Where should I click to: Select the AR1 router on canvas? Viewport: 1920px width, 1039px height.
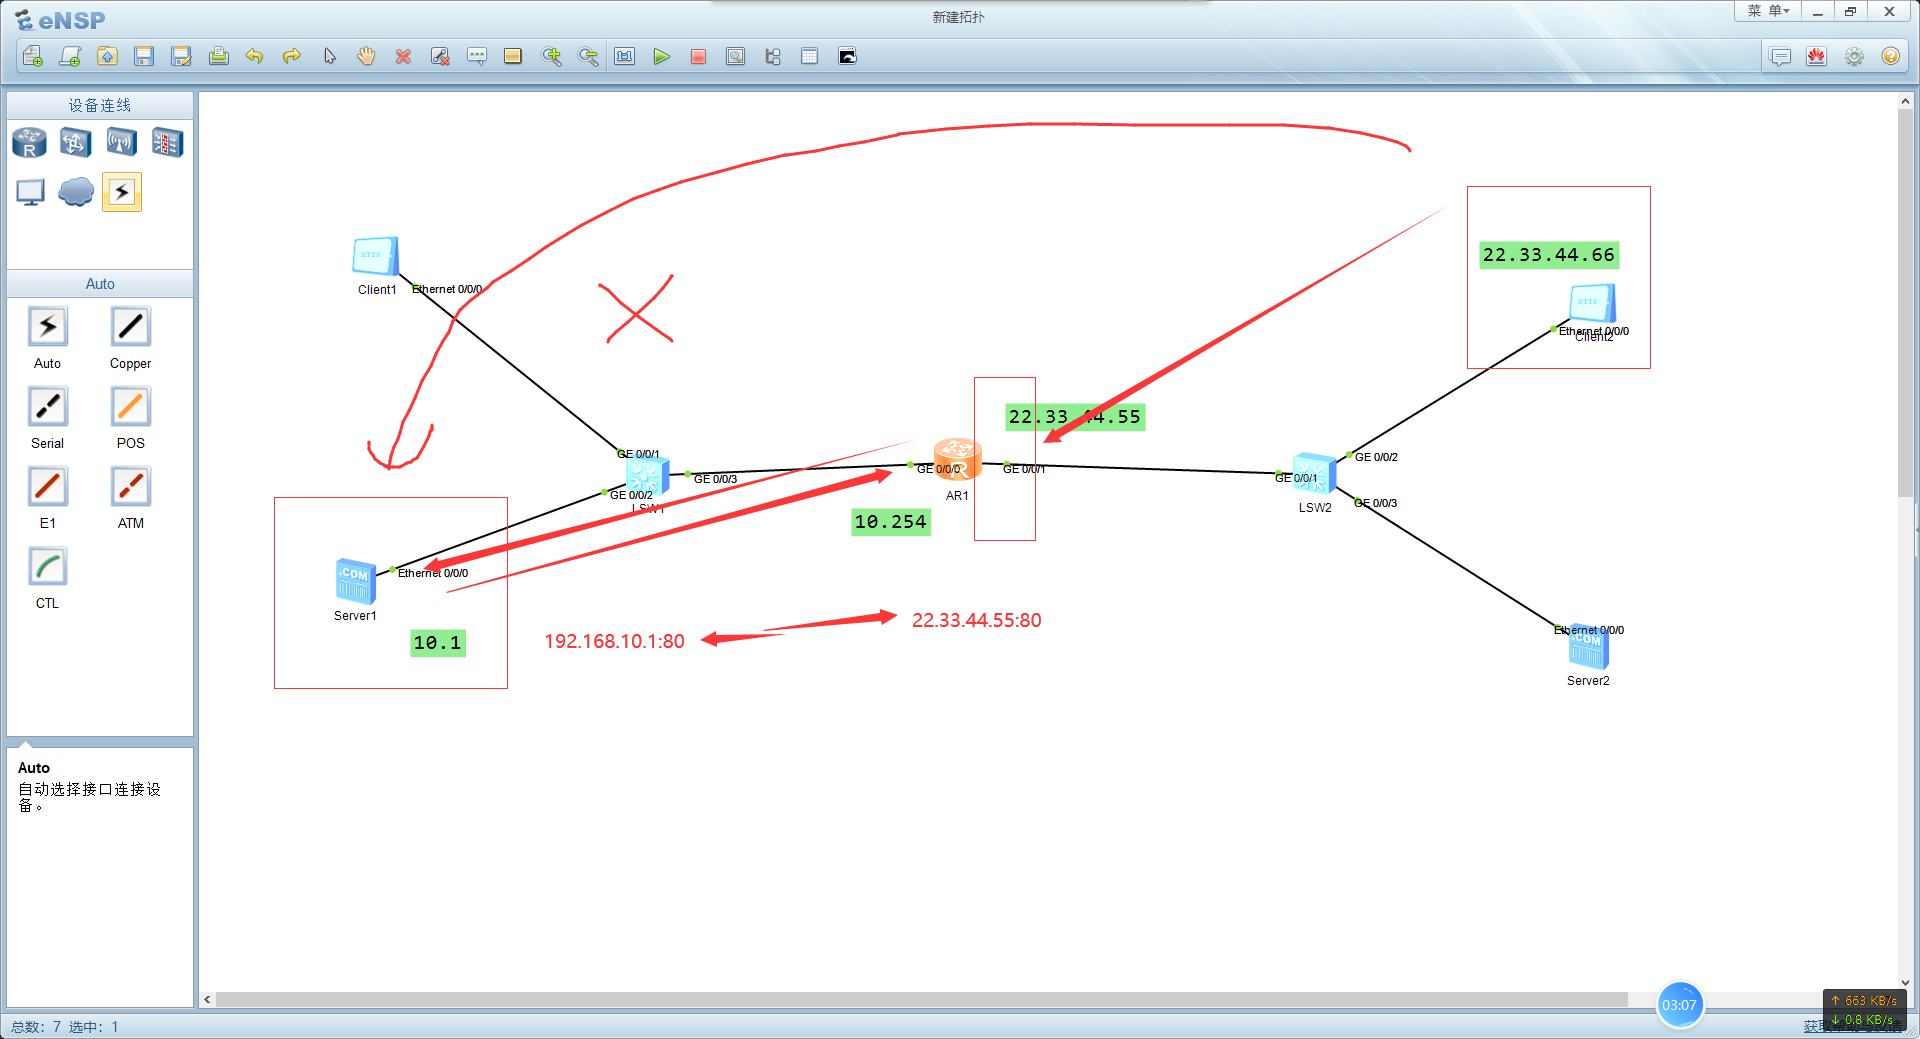pyautogui.click(x=957, y=459)
